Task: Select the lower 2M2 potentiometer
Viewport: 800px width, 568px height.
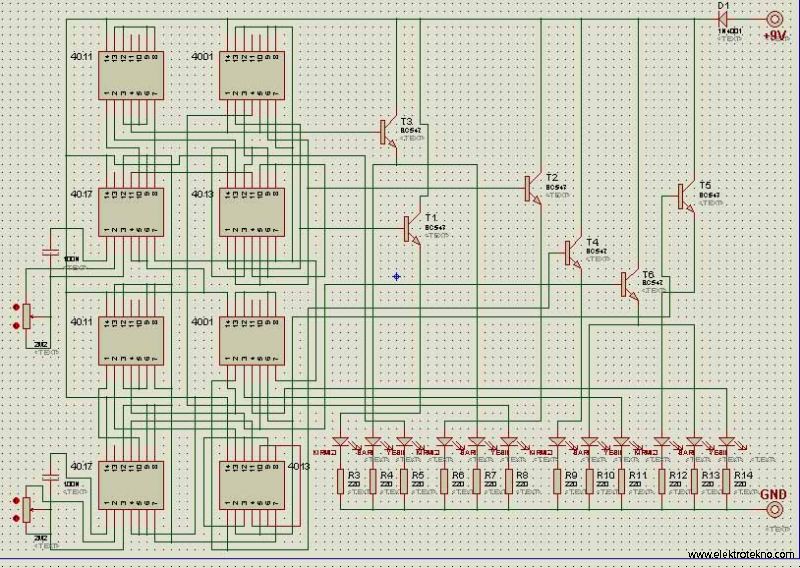Action: coord(27,509)
